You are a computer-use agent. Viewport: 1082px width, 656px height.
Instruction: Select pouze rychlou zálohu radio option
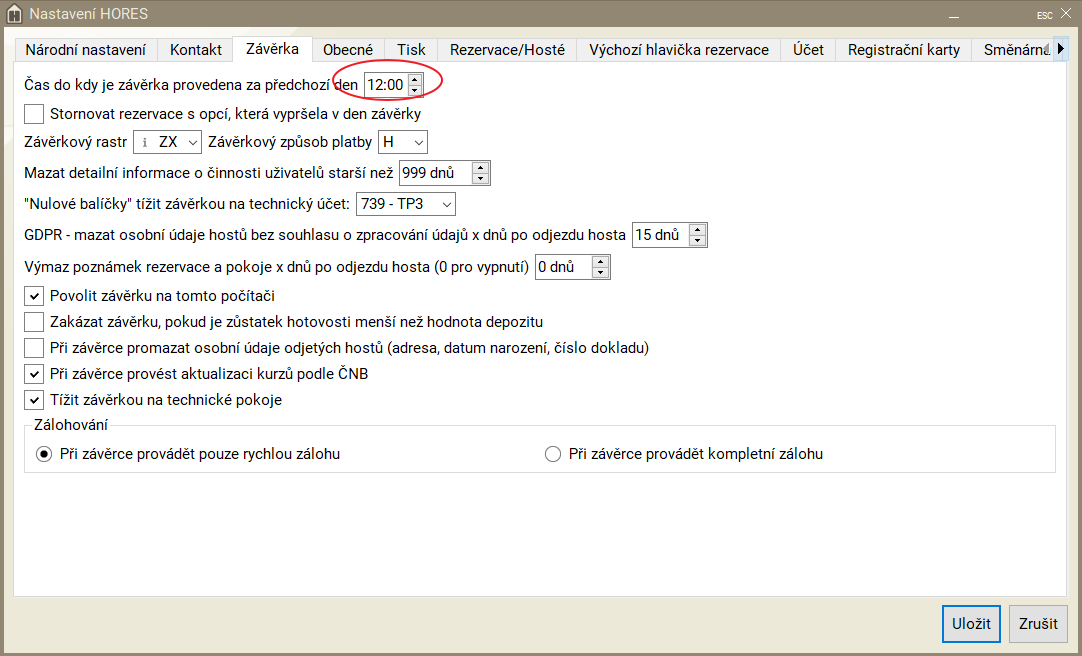pos(44,454)
